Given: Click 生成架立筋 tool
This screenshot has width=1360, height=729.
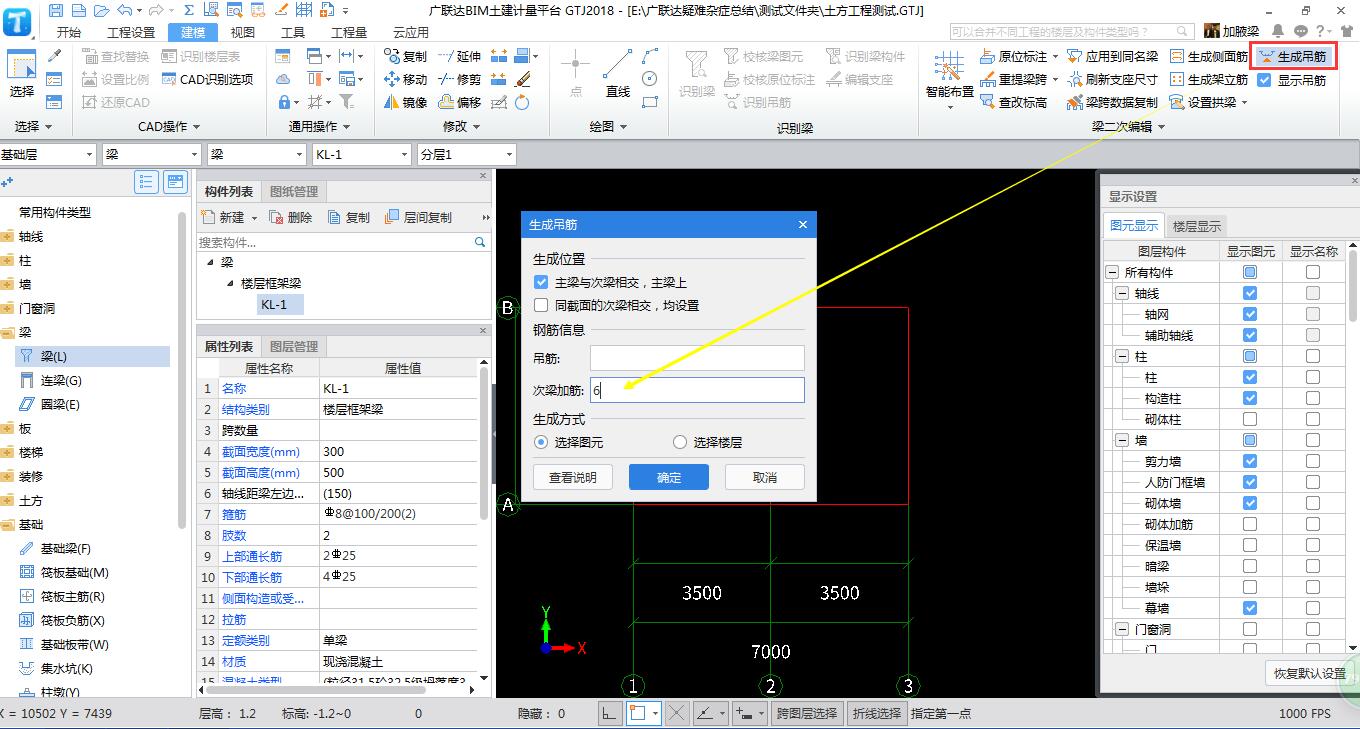Looking at the screenshot, I should pyautogui.click(x=1208, y=80).
